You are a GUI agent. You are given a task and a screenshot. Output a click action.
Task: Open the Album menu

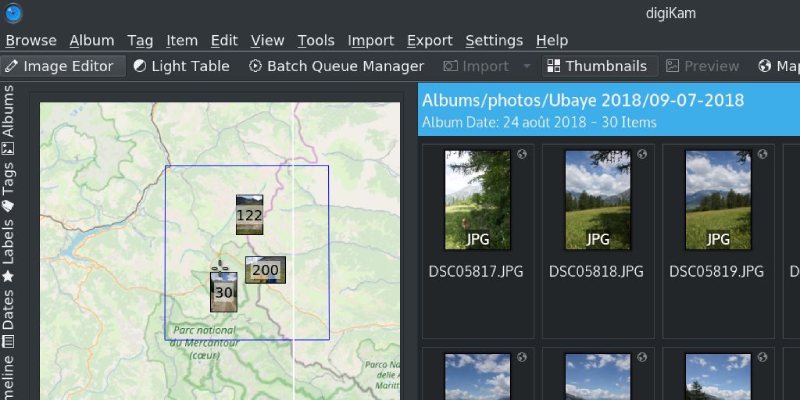coord(92,40)
